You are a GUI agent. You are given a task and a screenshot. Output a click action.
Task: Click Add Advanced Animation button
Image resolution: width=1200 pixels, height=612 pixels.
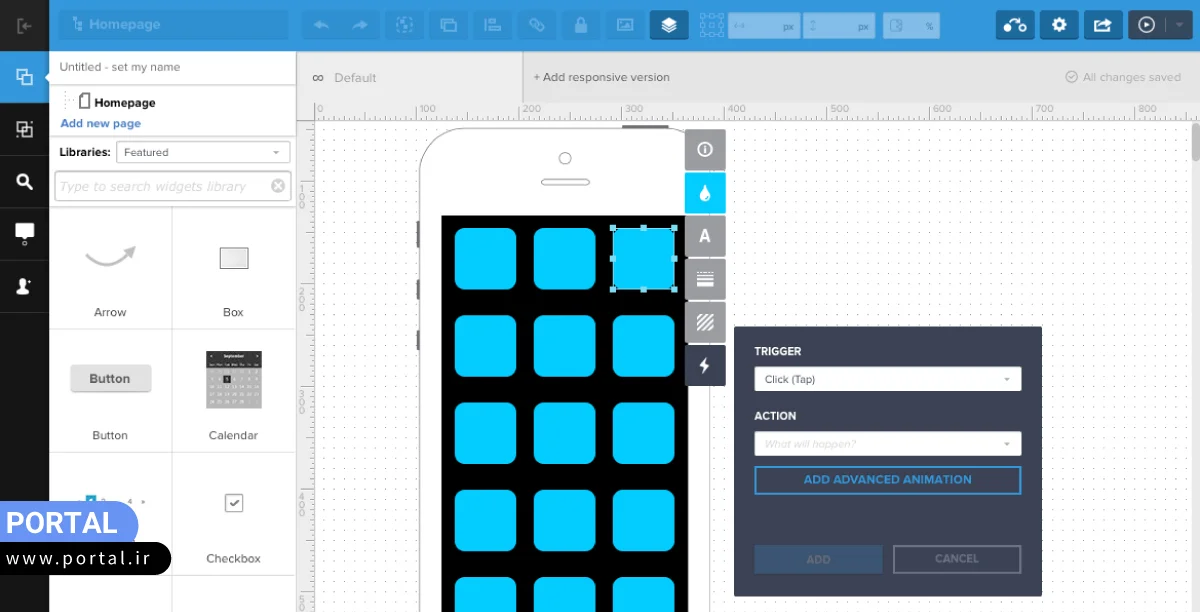887,480
